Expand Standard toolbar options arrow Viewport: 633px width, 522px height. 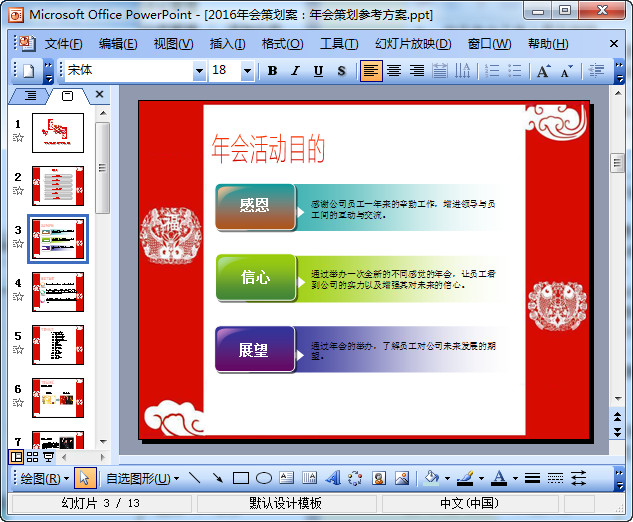[x=48, y=71]
